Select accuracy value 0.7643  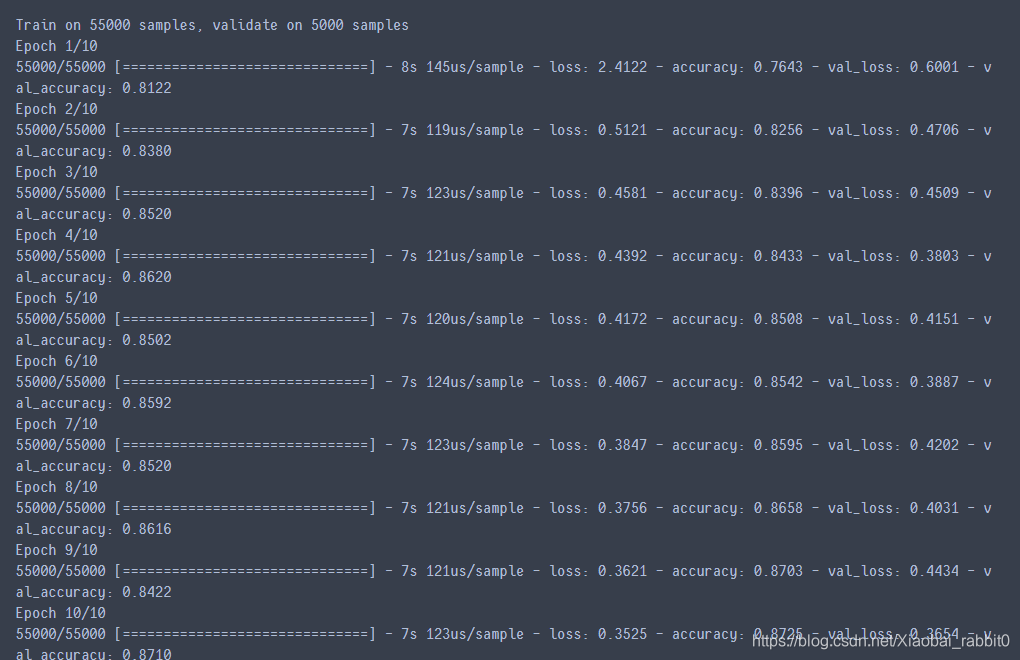click(778, 67)
